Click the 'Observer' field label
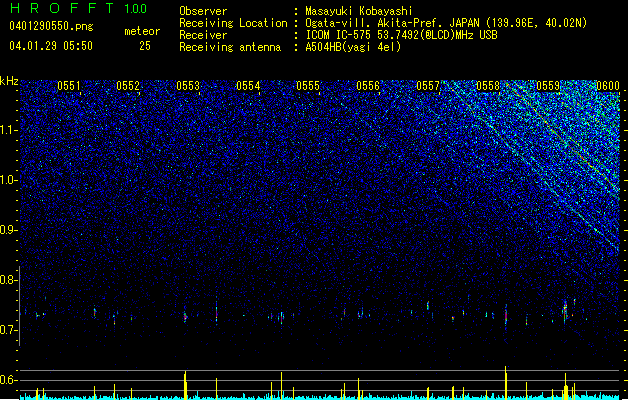629x400 pixels. (x=203, y=11)
